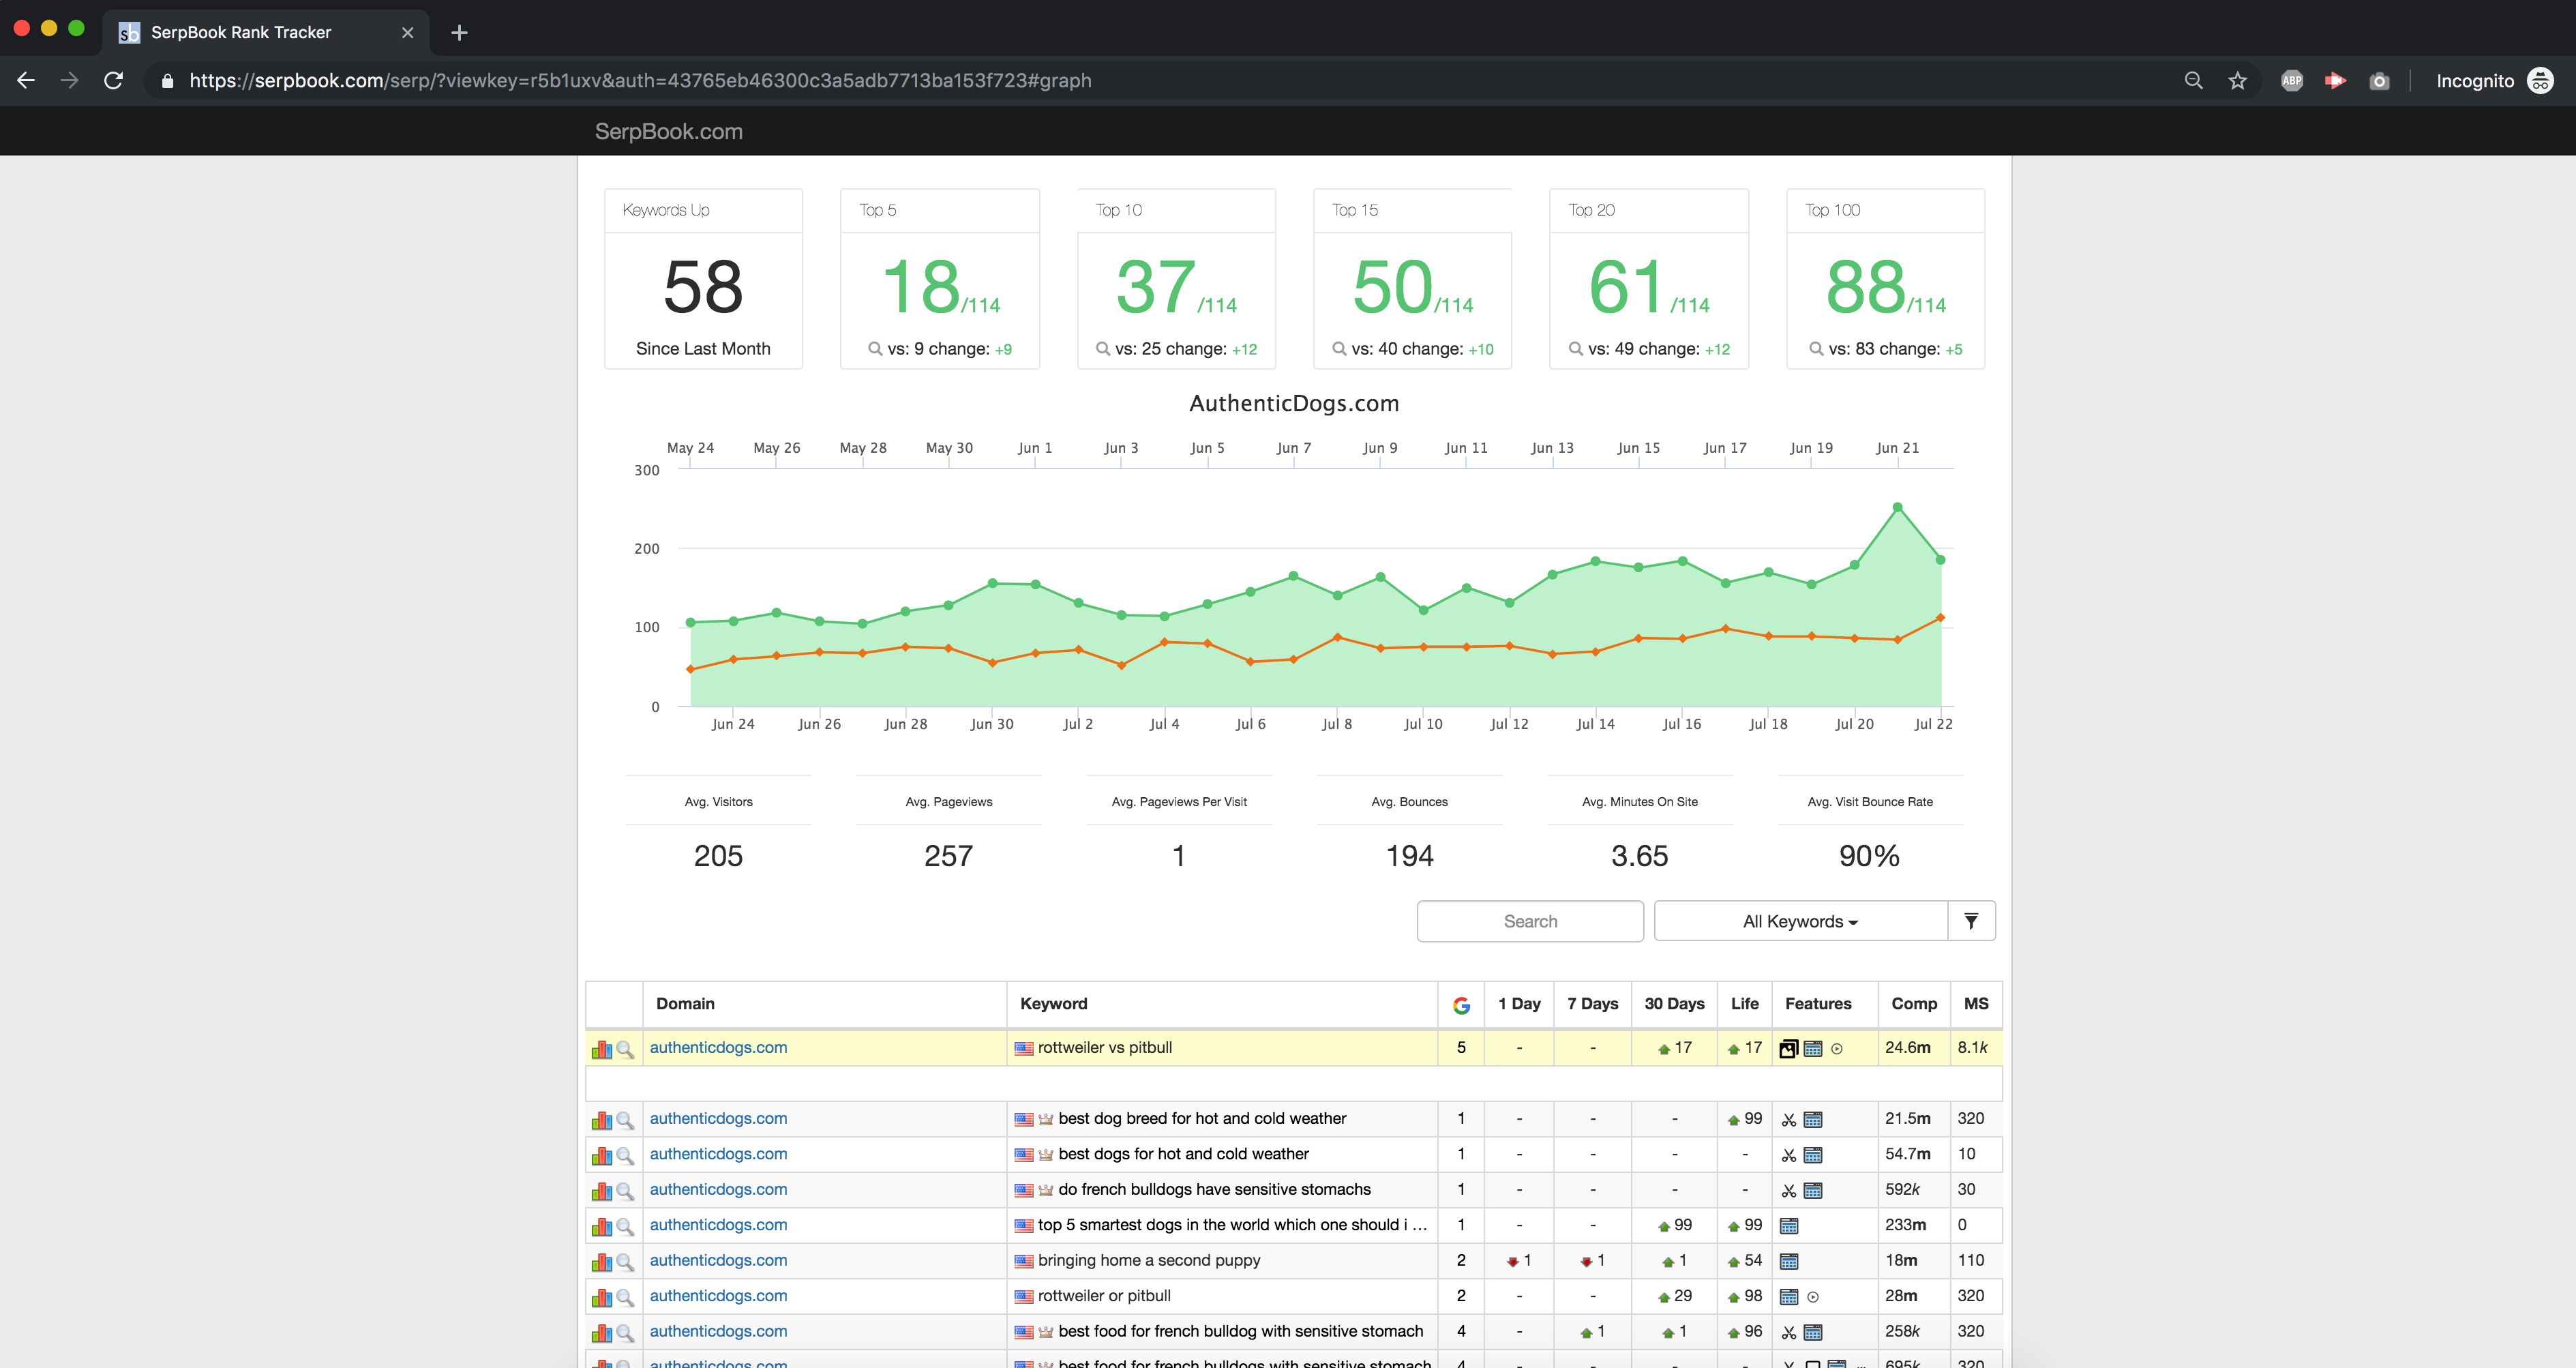Open the SerpBook.com header link
The width and height of the screenshot is (2576, 1368).
[x=668, y=131]
